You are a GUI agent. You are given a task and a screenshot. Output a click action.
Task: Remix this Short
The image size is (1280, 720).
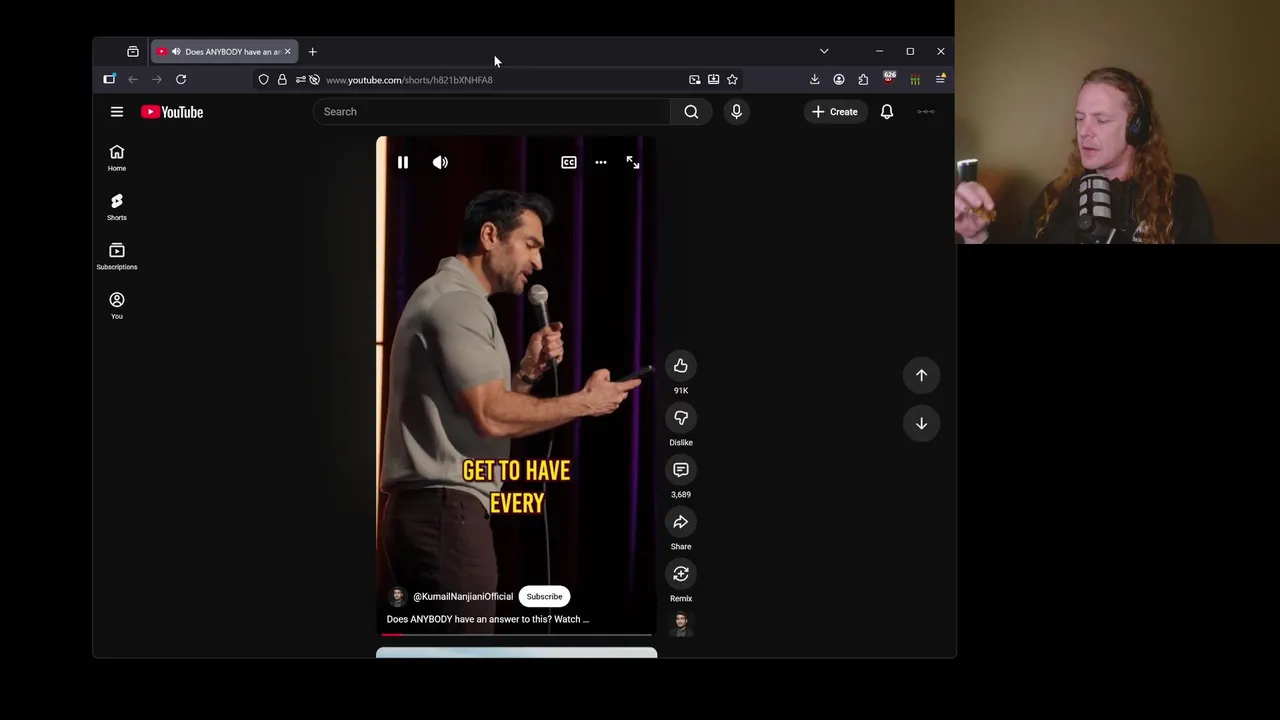(681, 574)
